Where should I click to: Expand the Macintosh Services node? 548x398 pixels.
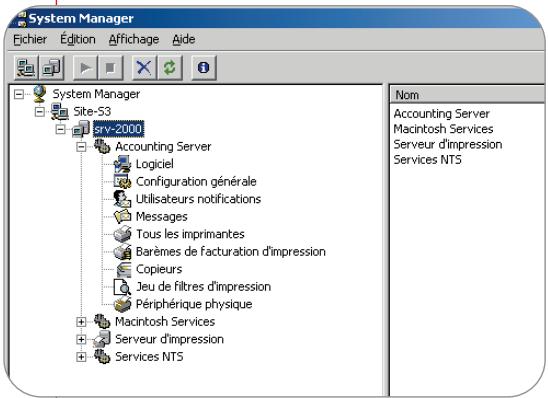(x=81, y=322)
